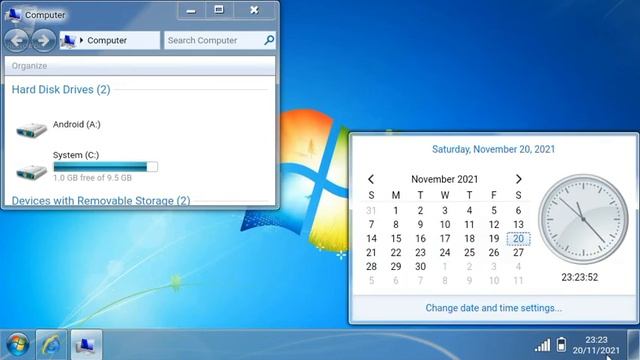This screenshot has height=360, width=640.
Task: Select November 1 in calendar
Action: point(396,211)
